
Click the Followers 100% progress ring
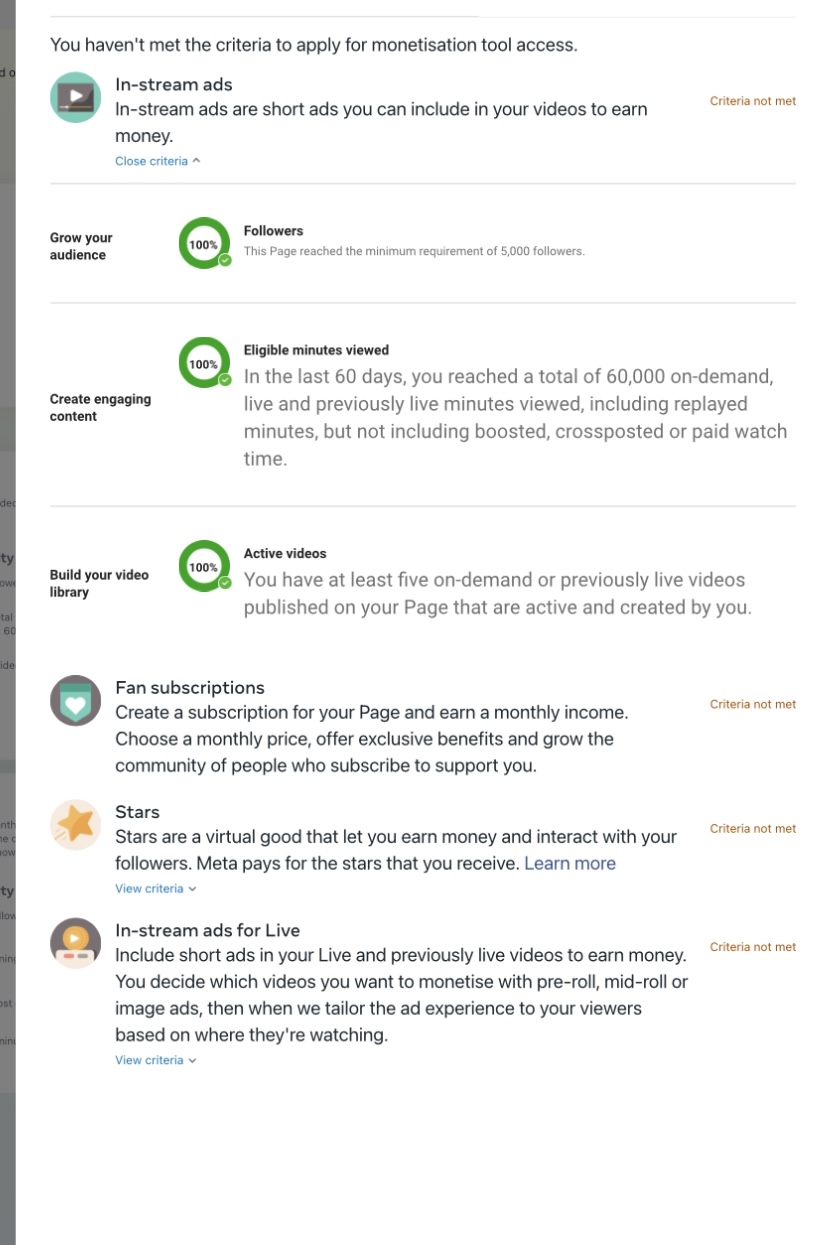[x=204, y=243]
